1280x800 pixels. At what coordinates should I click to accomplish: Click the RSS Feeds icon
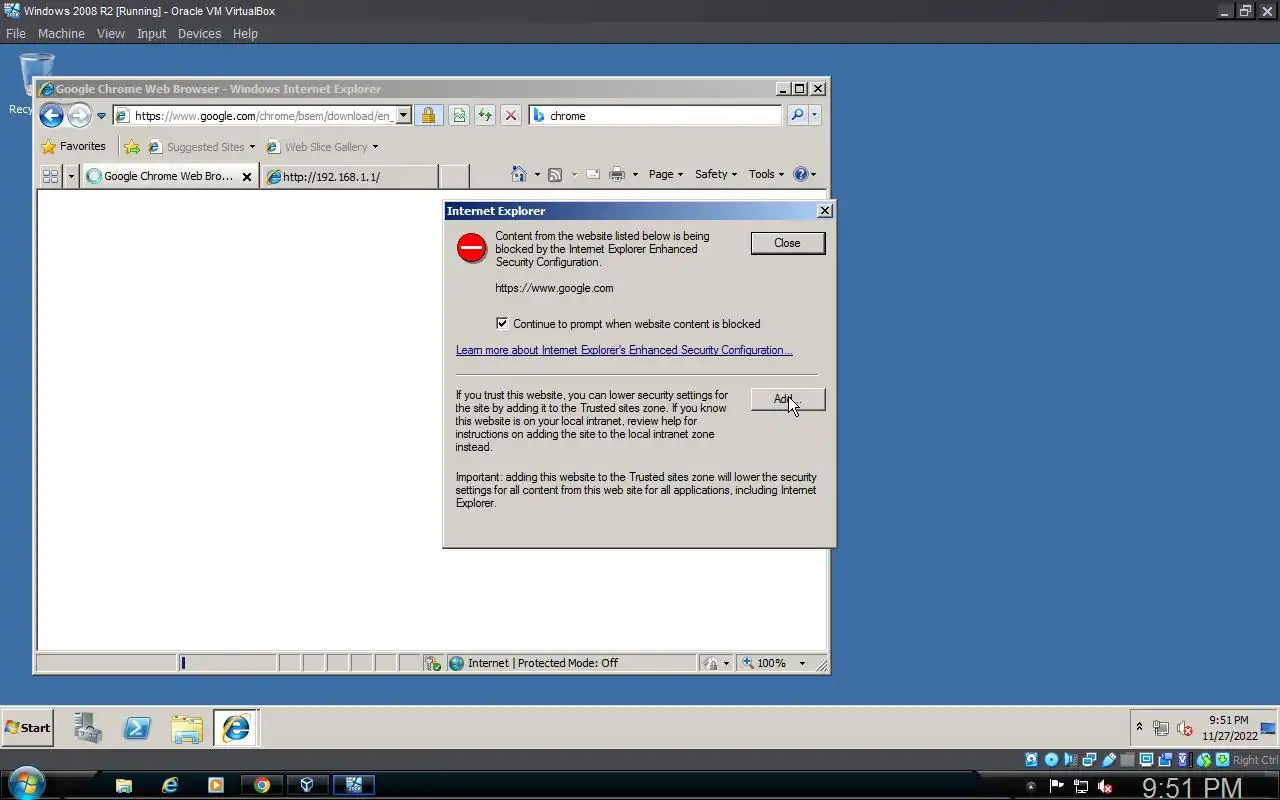click(x=555, y=174)
